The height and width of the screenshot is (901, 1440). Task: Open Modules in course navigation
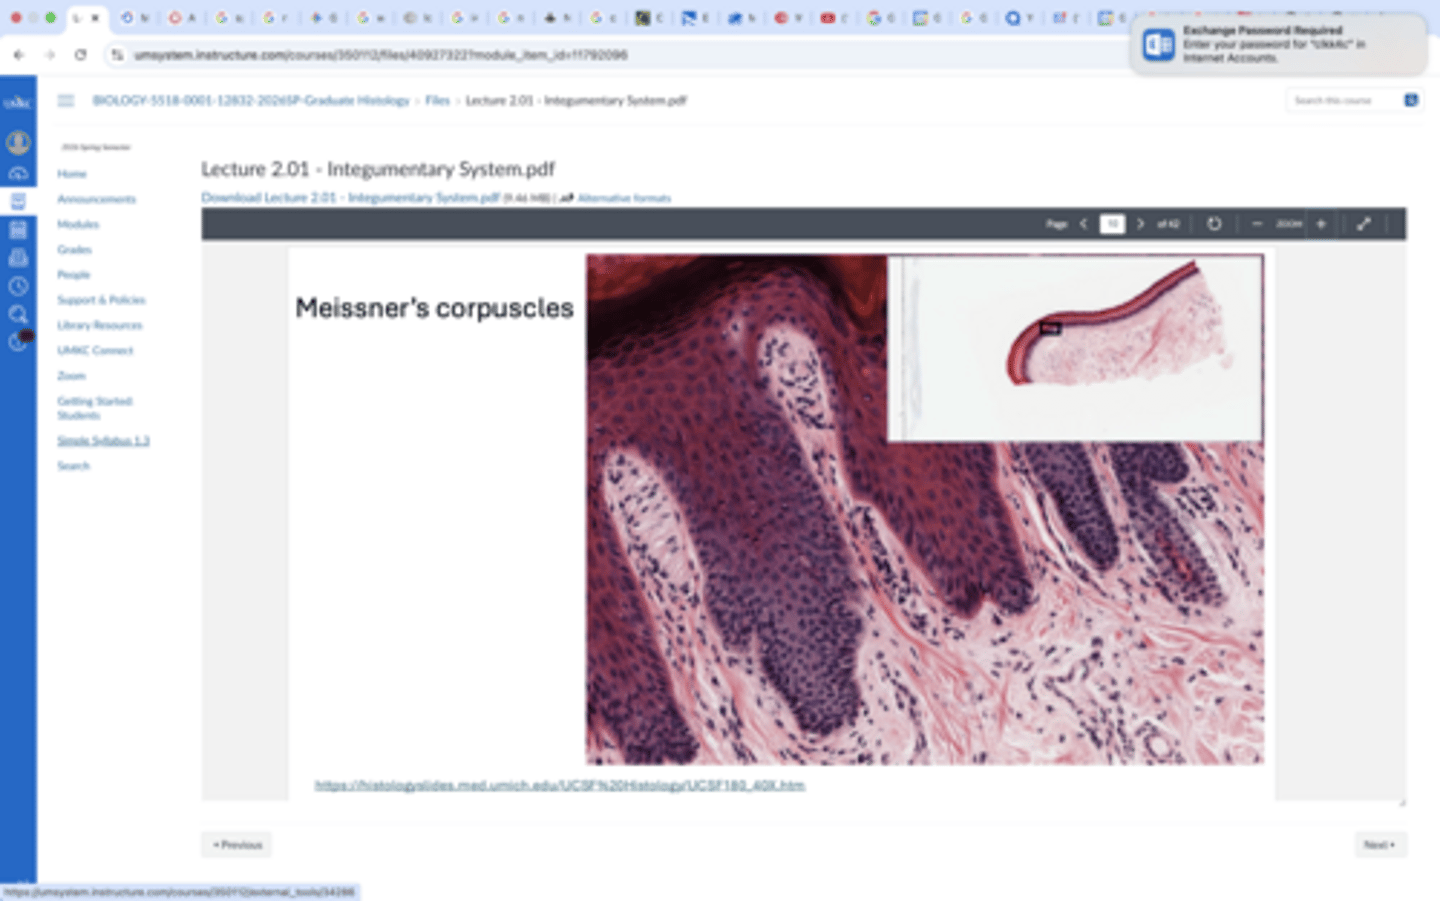[78, 224]
